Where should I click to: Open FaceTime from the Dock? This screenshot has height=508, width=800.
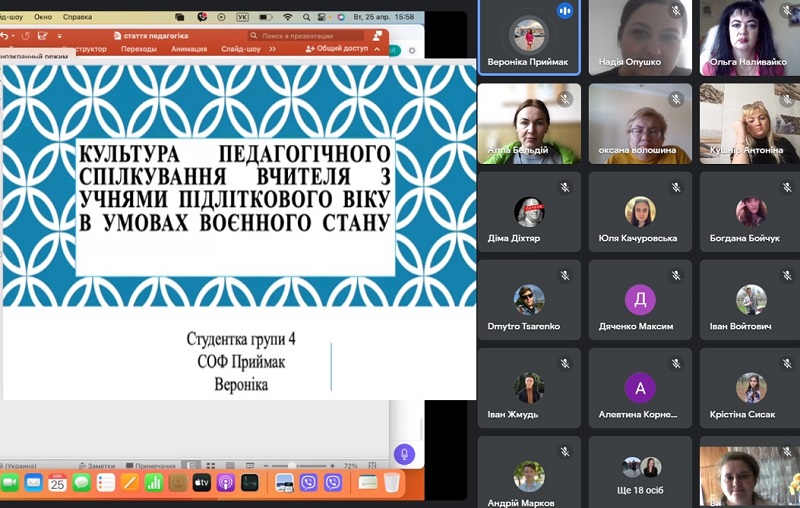[9, 482]
